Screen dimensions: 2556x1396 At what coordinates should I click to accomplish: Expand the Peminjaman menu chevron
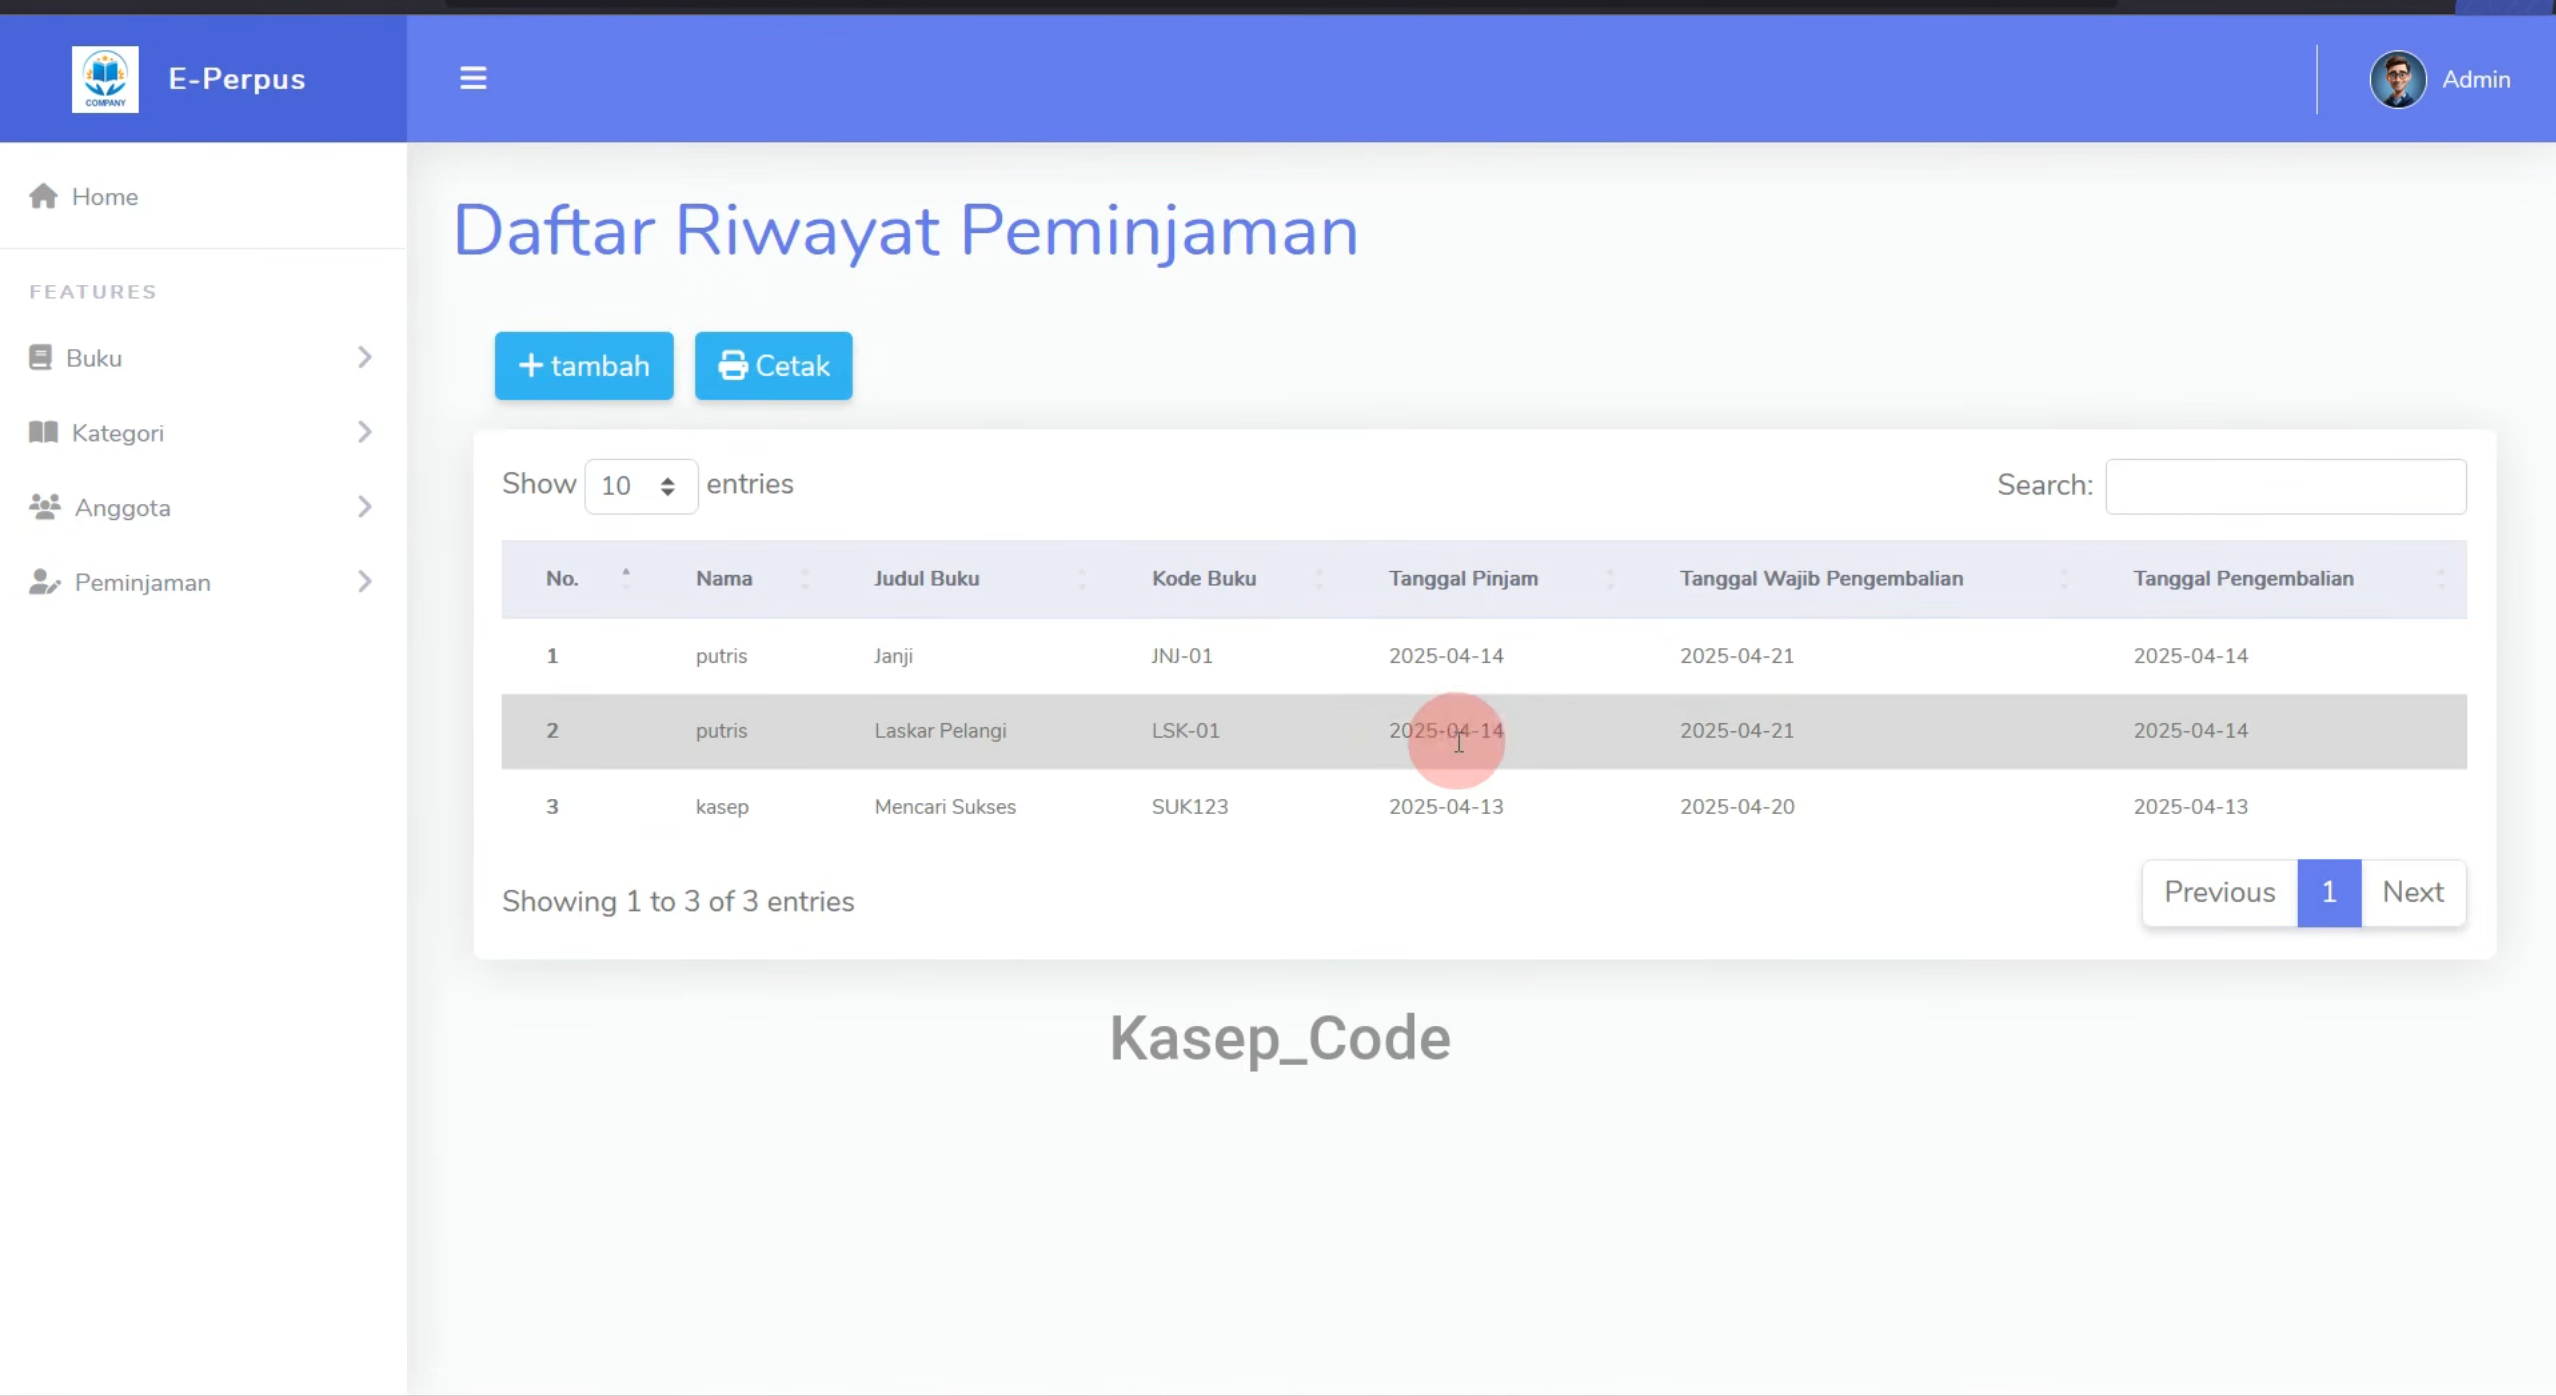point(365,581)
